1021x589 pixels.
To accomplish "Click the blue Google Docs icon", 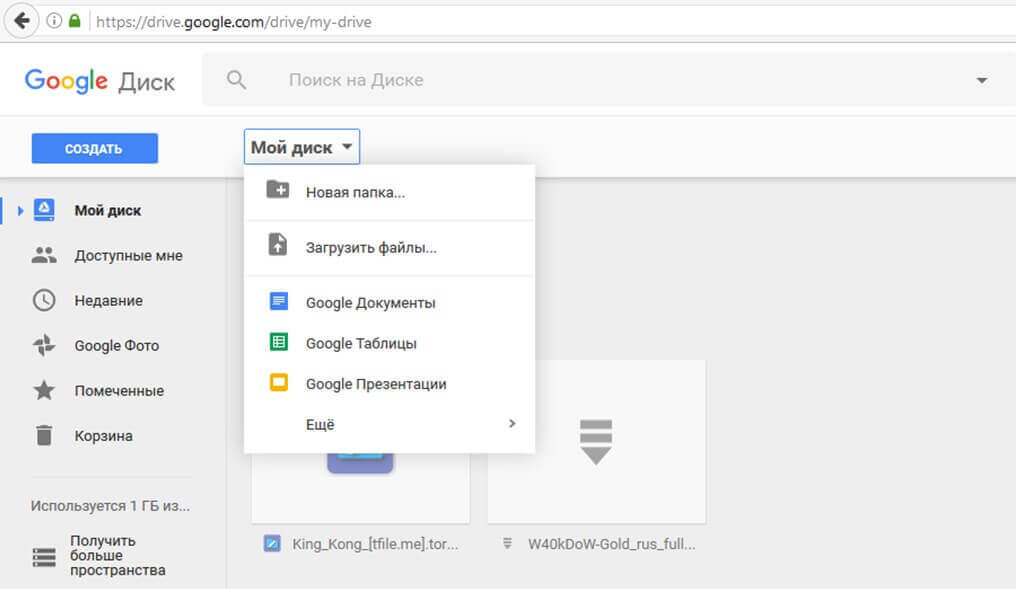I will click(x=278, y=302).
